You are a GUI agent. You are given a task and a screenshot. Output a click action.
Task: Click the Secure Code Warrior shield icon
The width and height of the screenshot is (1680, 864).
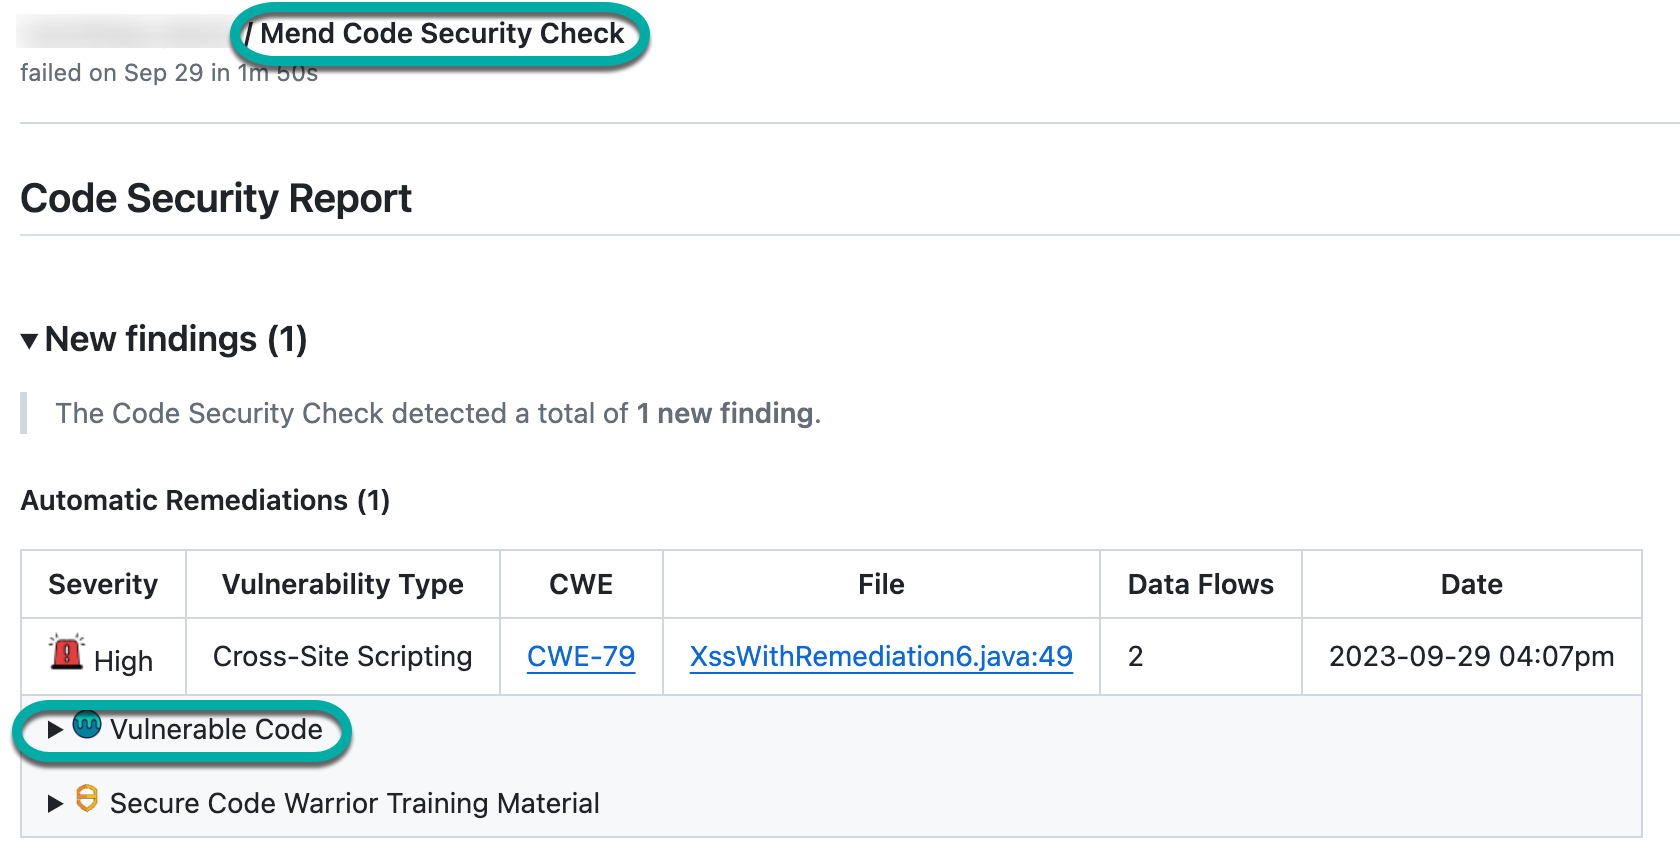(x=87, y=798)
